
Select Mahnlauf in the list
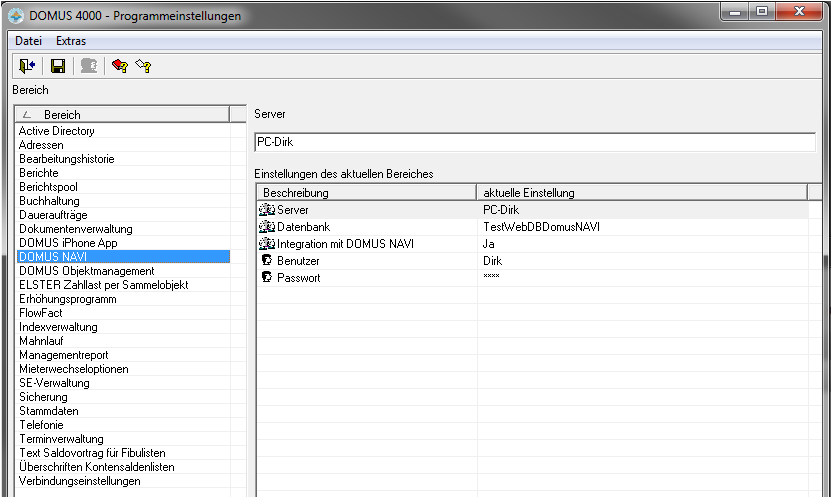tap(124, 341)
